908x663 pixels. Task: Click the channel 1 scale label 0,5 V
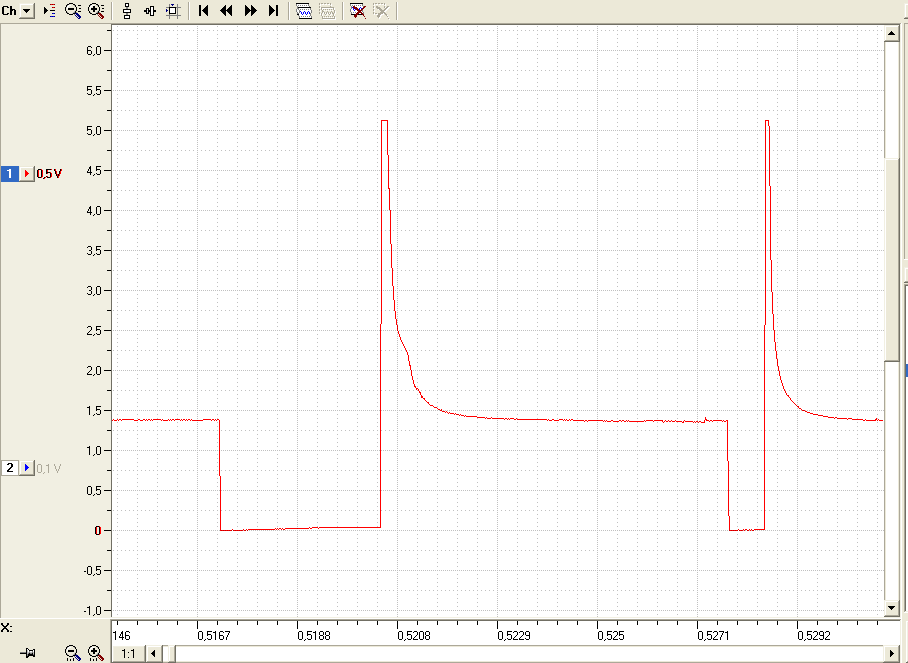coord(49,174)
